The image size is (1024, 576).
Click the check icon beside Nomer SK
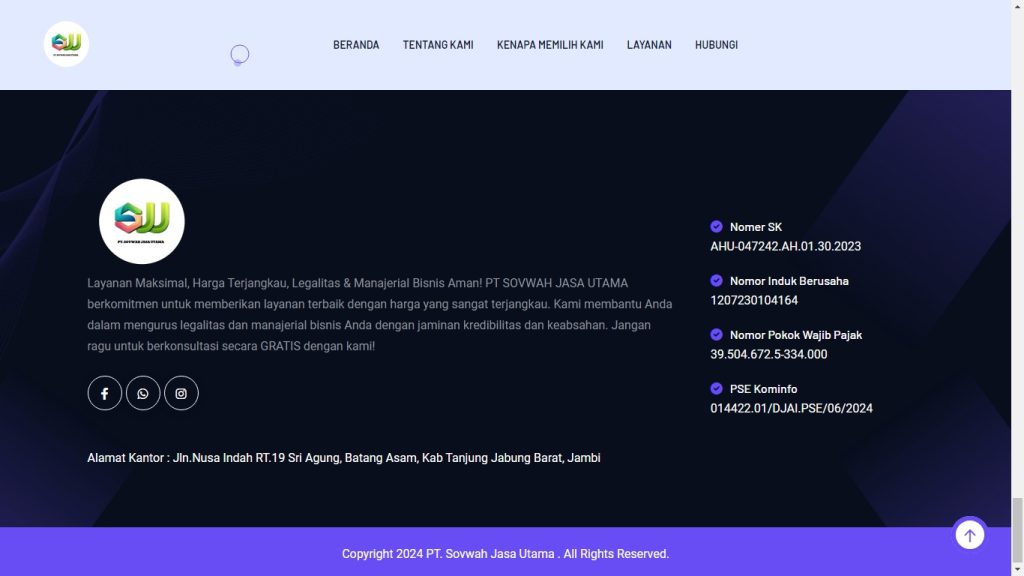(x=716, y=227)
